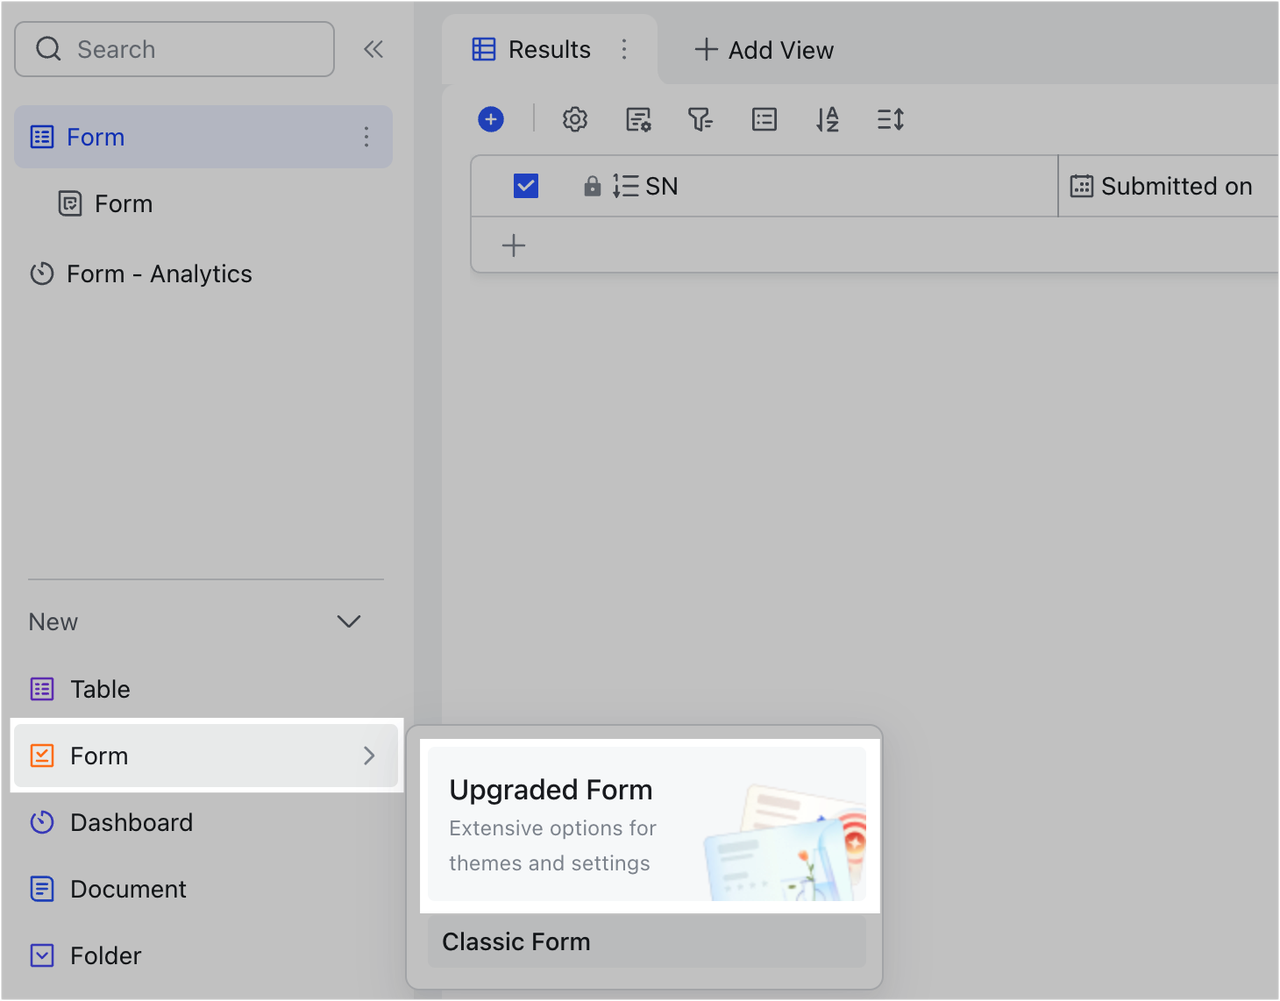Click the blue plus icon to add a record
The width and height of the screenshot is (1280, 1001).
tap(491, 118)
